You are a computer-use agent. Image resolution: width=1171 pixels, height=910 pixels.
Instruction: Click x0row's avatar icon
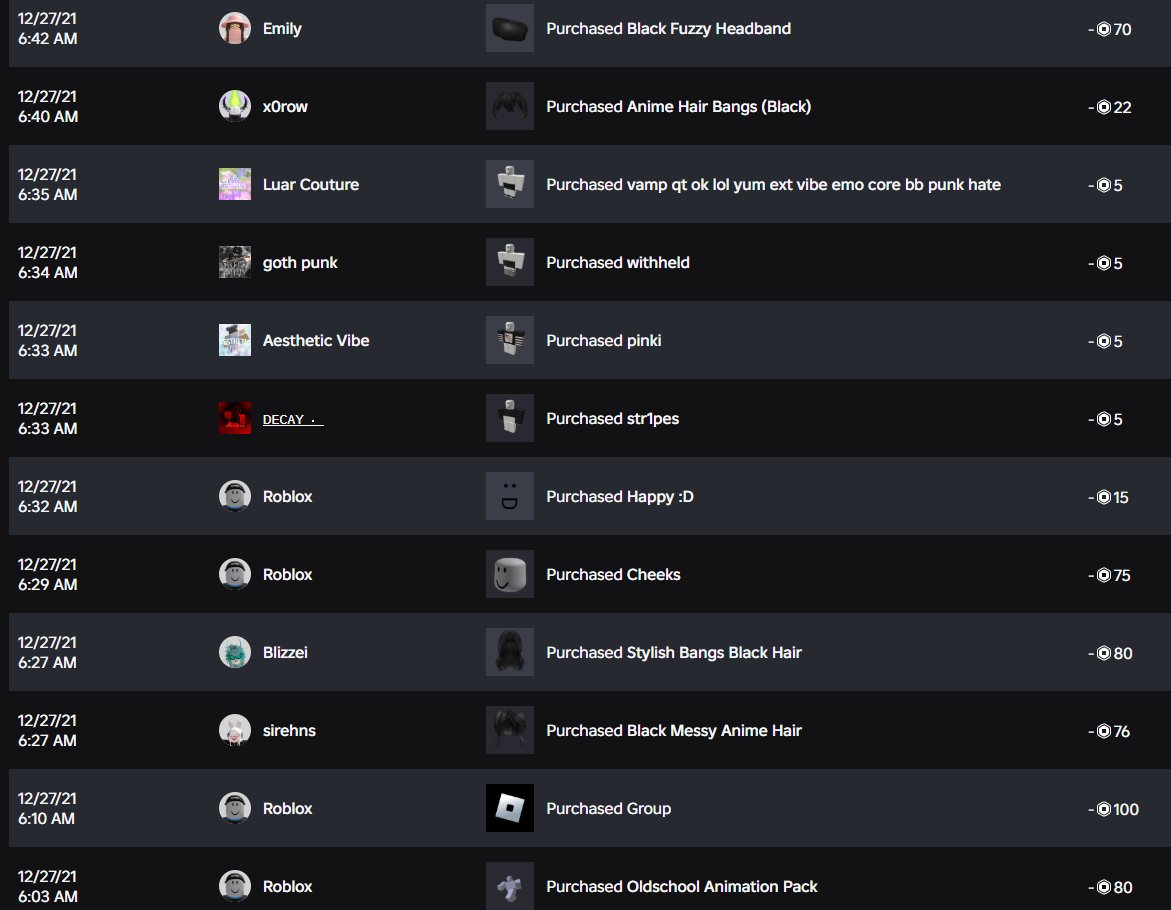click(x=234, y=106)
